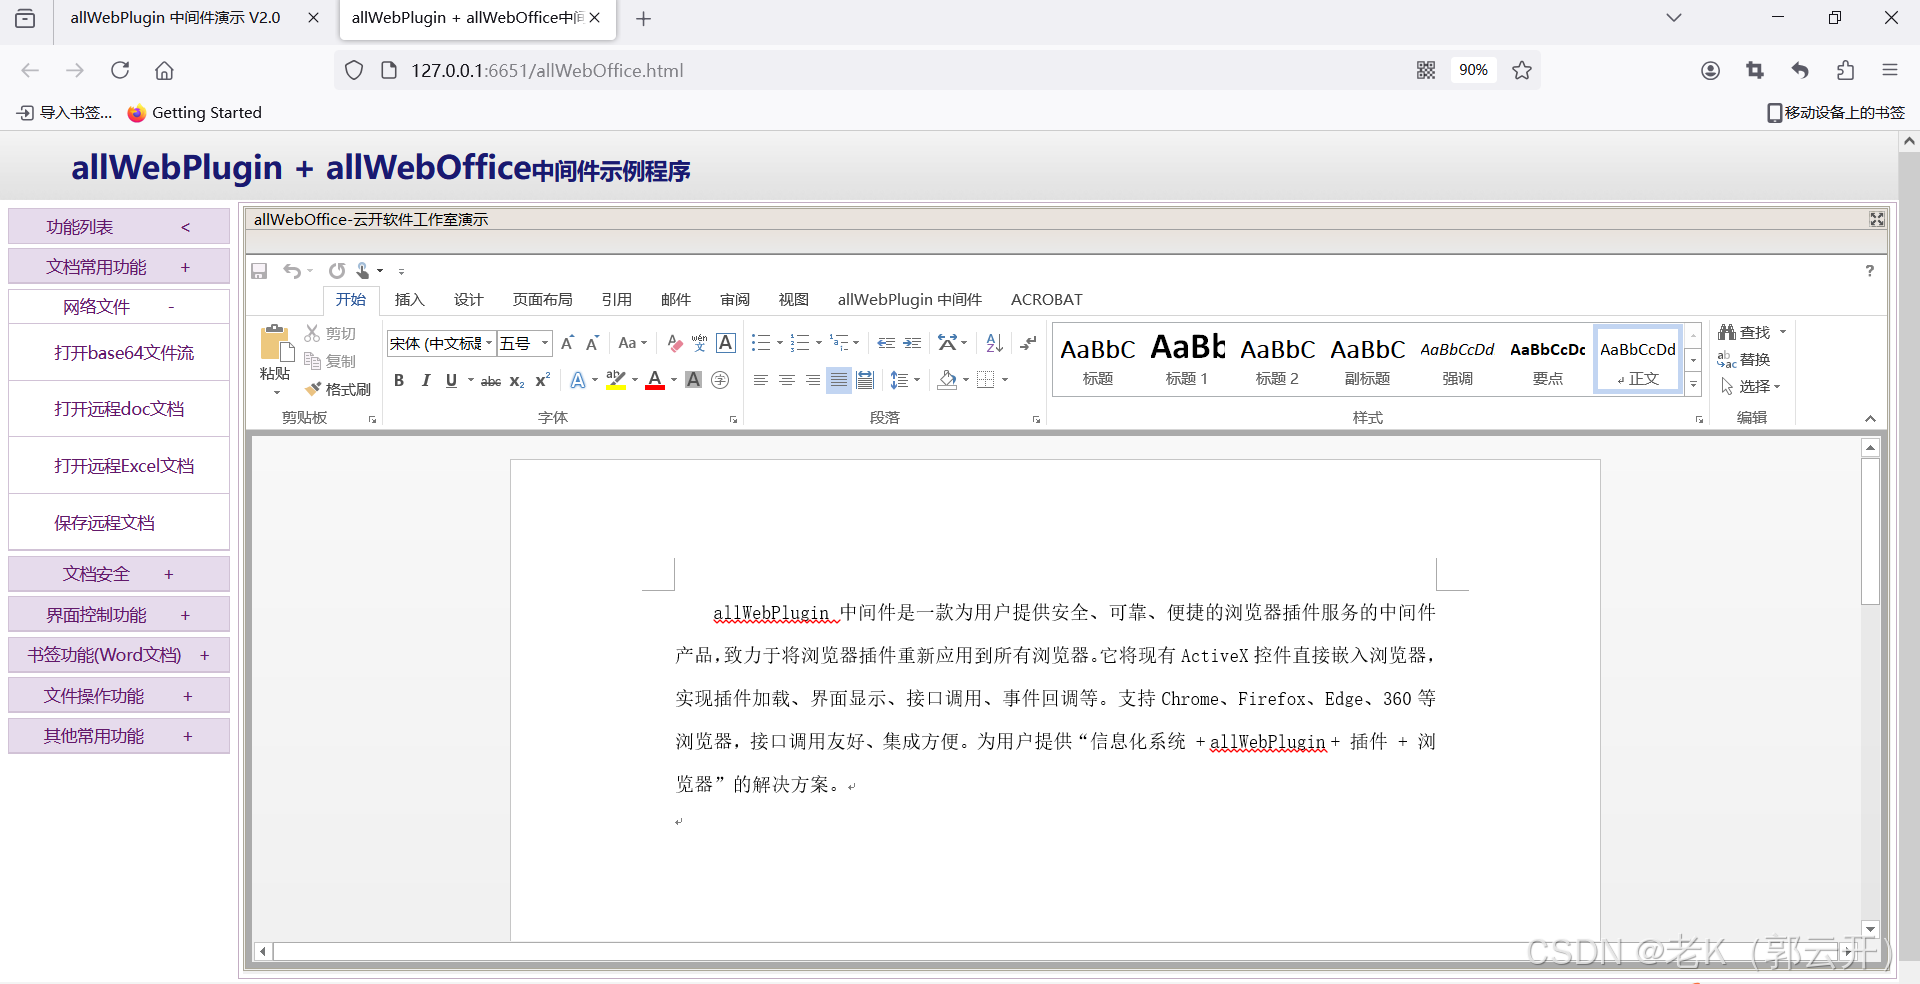
Task: Click the Grow Font icon
Action: [567, 343]
